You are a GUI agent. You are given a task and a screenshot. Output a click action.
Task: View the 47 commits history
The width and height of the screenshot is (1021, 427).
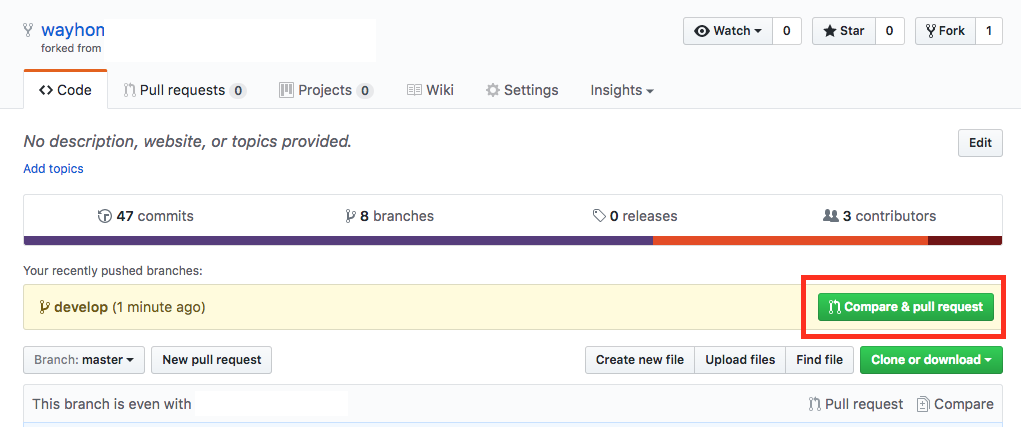click(145, 216)
